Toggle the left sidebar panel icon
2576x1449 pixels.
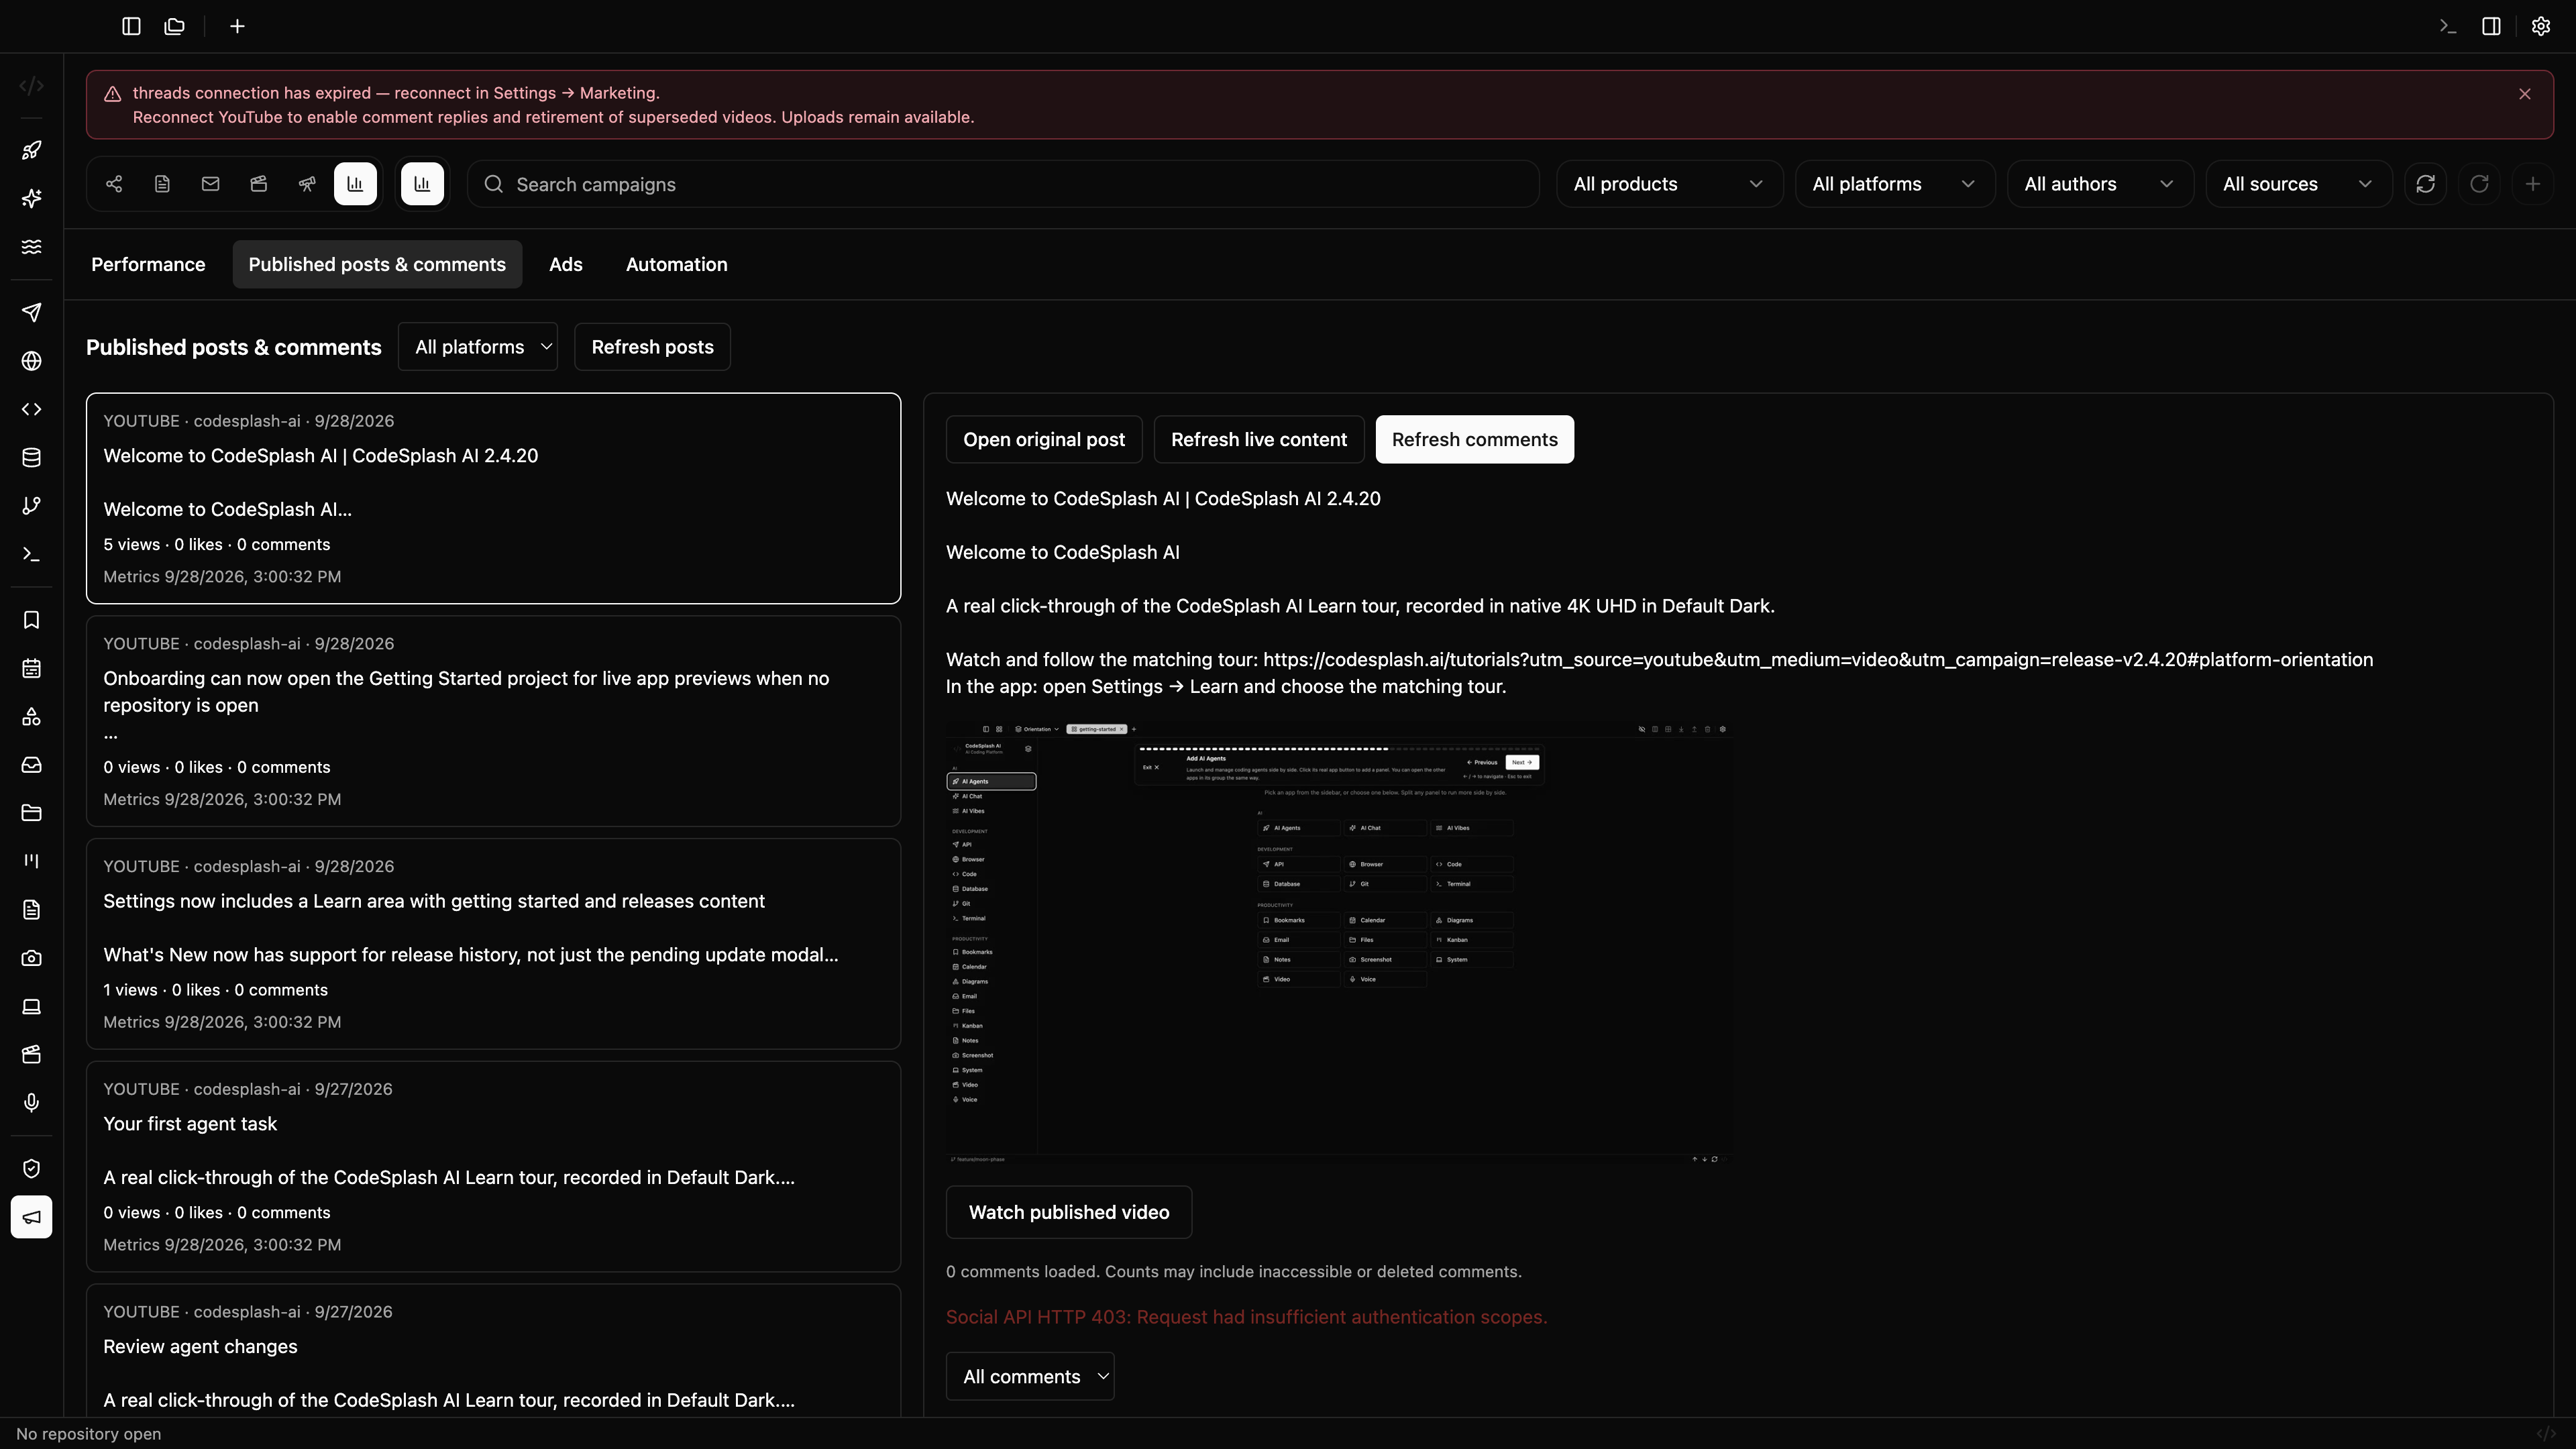coord(131,26)
